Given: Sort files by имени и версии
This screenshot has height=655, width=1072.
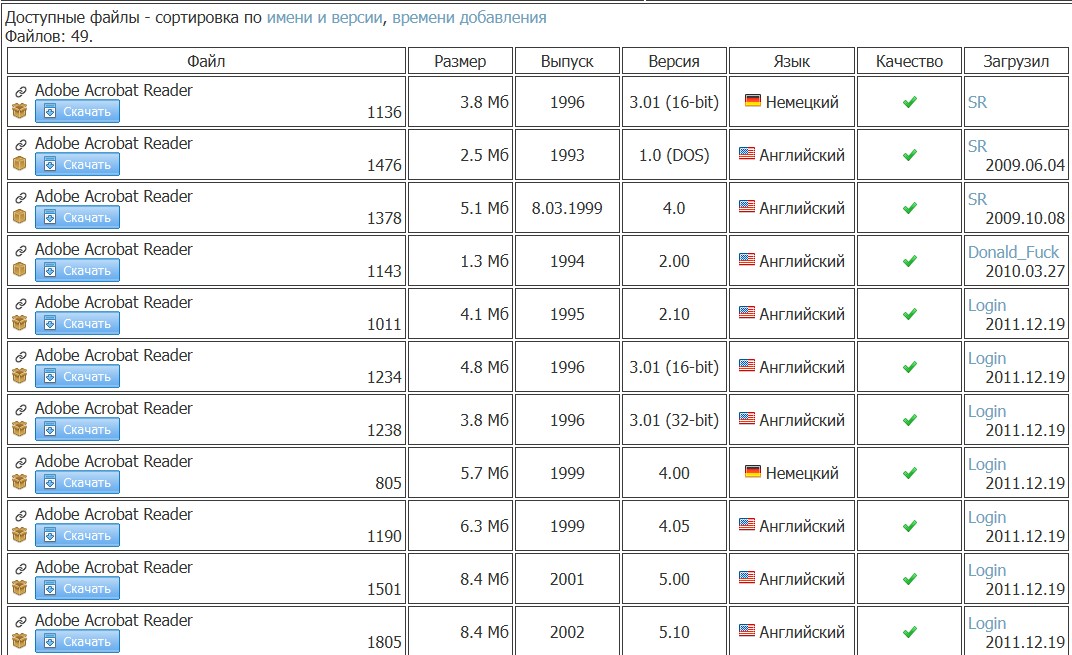Looking at the screenshot, I should coord(324,18).
